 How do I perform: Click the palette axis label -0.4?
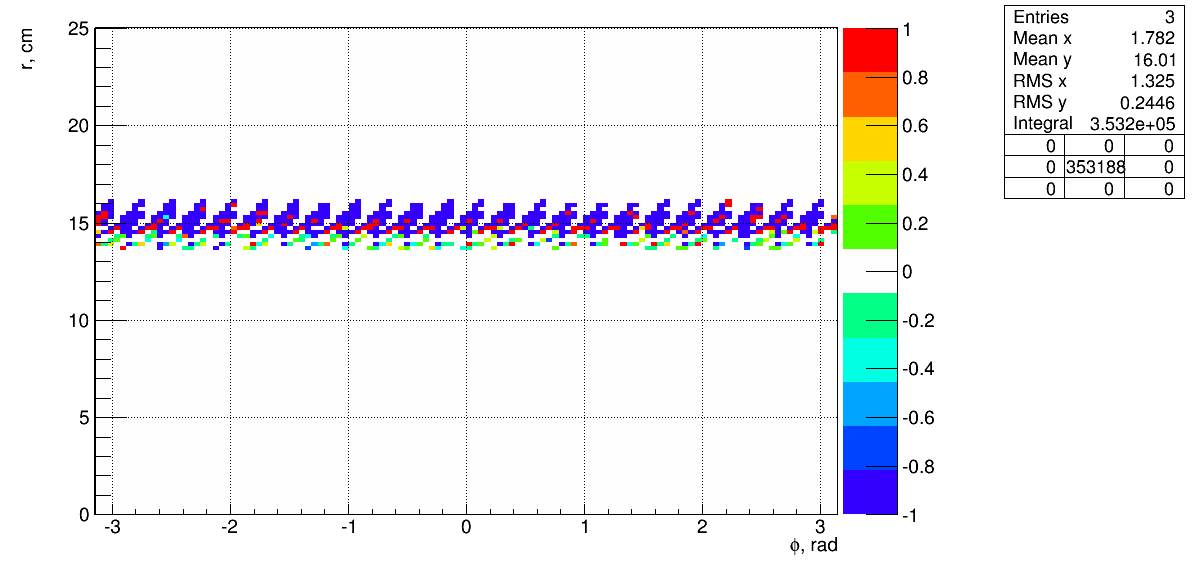[x=918, y=369]
